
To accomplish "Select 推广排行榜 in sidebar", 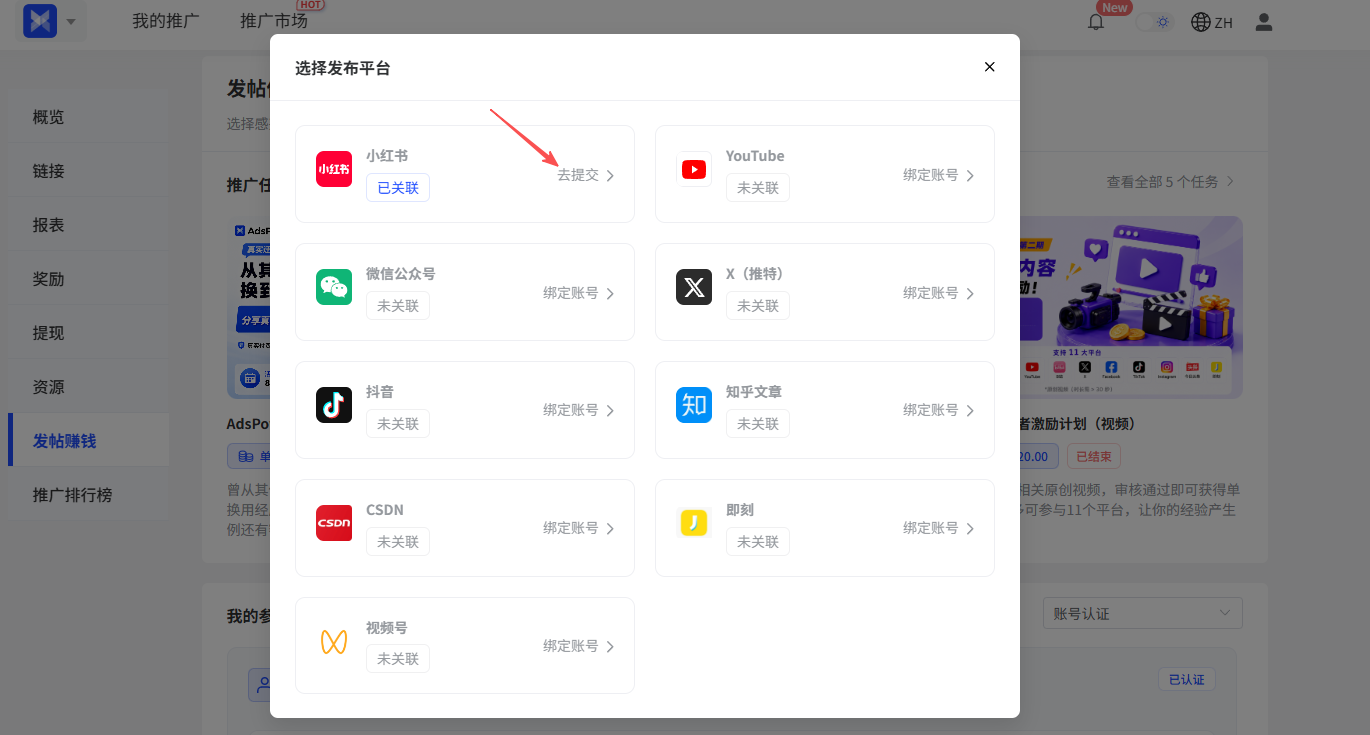I will click(x=88, y=495).
